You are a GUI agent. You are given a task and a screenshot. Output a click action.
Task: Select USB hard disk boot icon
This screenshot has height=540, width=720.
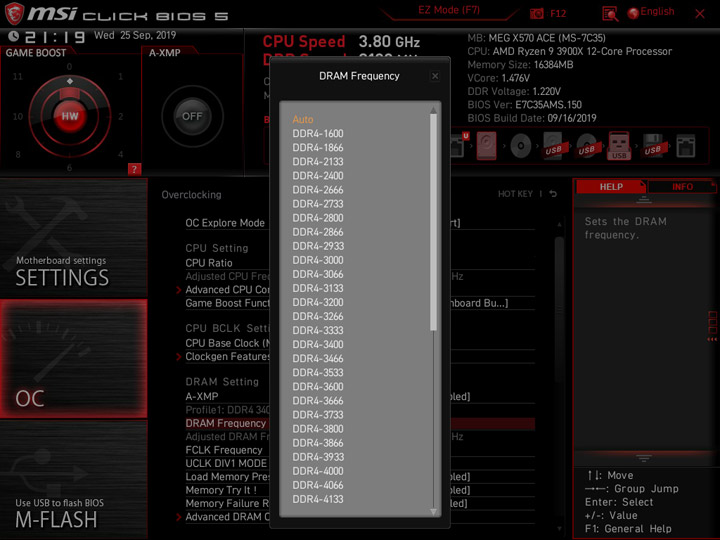click(555, 146)
